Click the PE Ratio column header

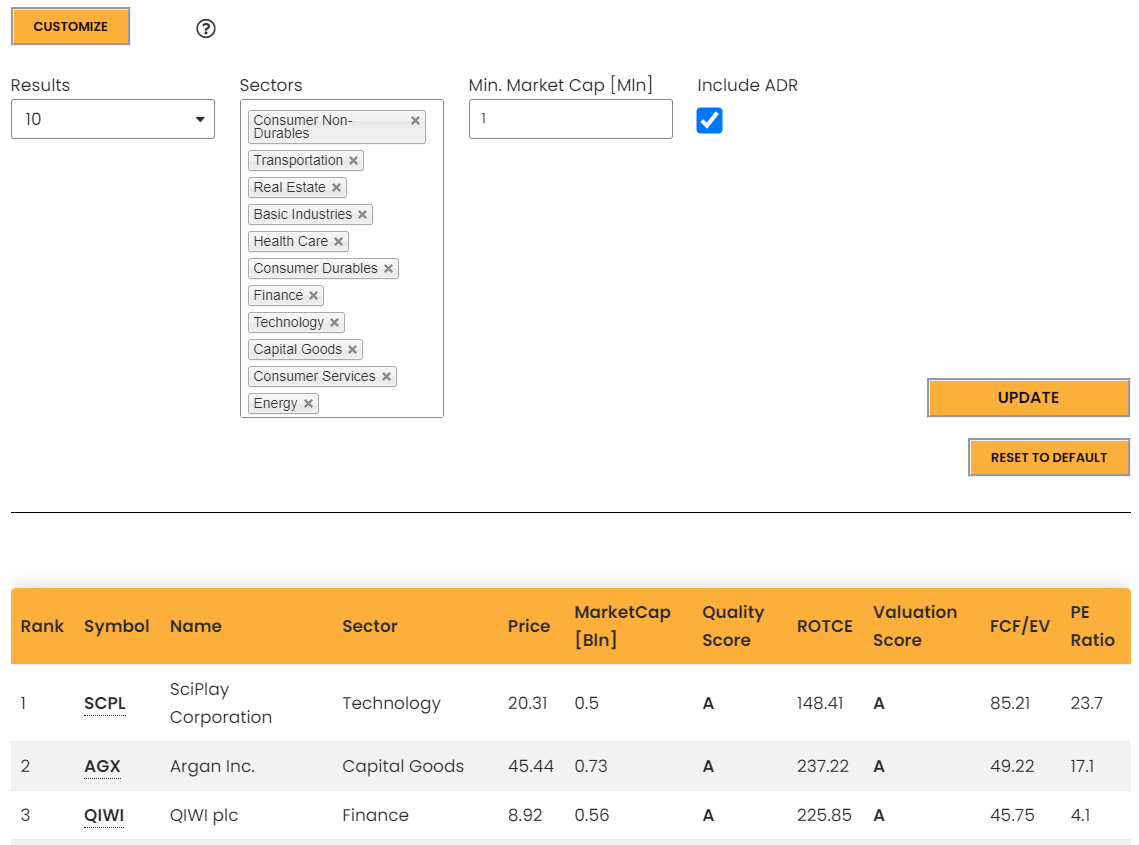1092,626
